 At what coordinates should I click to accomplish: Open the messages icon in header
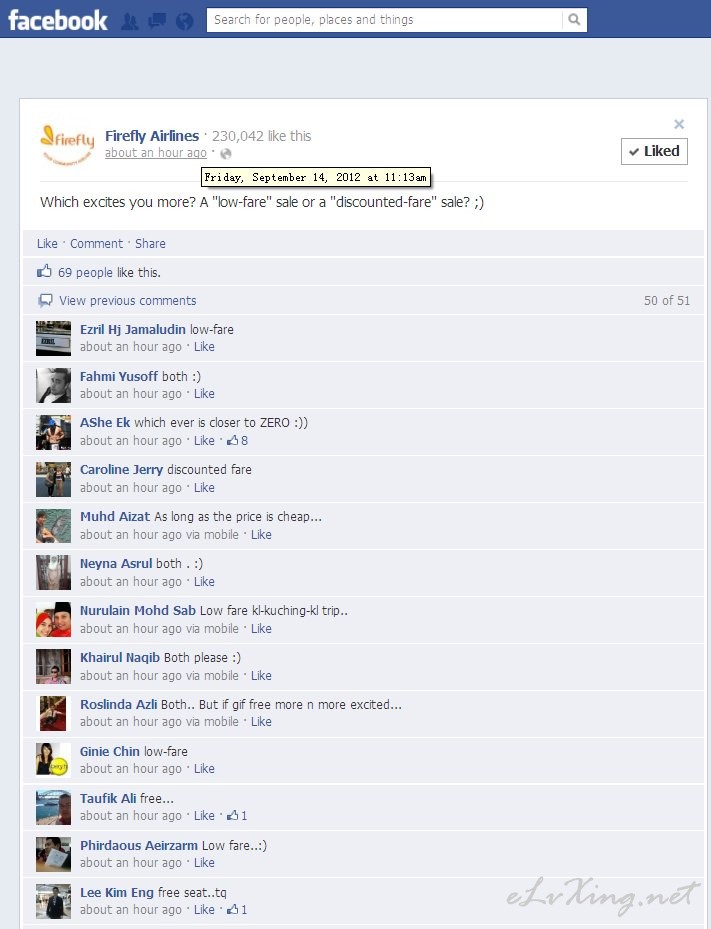157,21
